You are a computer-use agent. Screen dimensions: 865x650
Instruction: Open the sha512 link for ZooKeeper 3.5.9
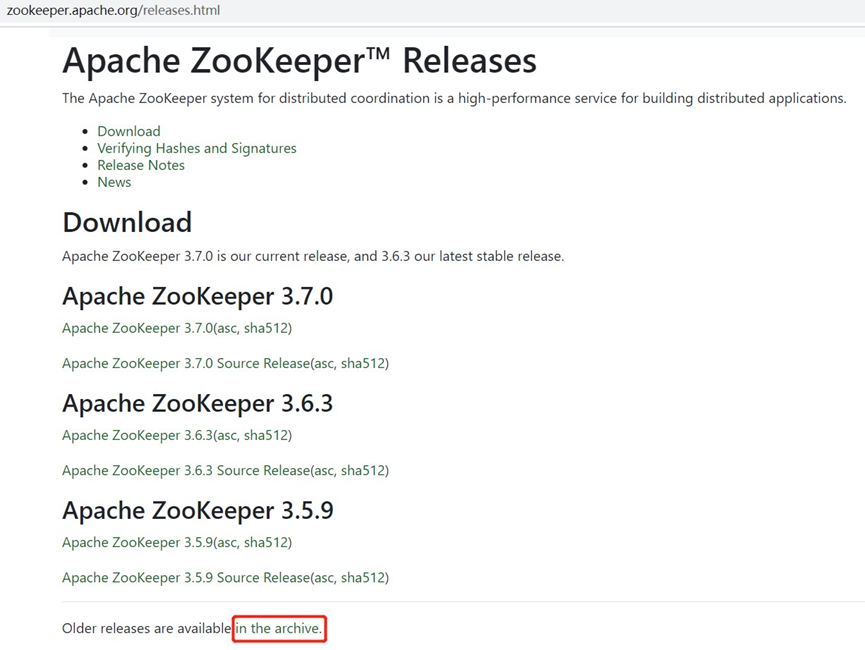coord(266,542)
